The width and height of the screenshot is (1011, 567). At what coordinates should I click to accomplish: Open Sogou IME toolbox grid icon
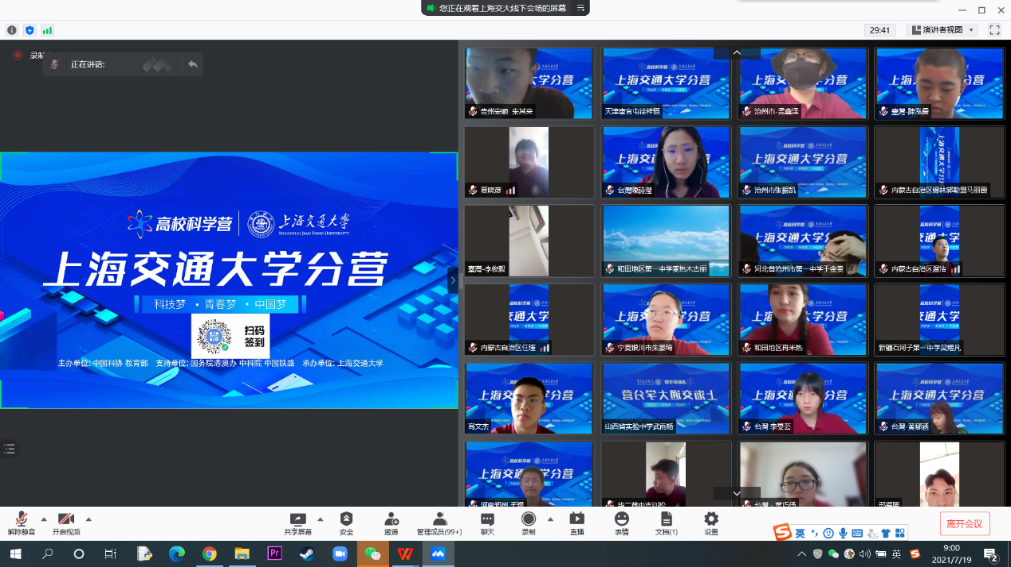899,533
